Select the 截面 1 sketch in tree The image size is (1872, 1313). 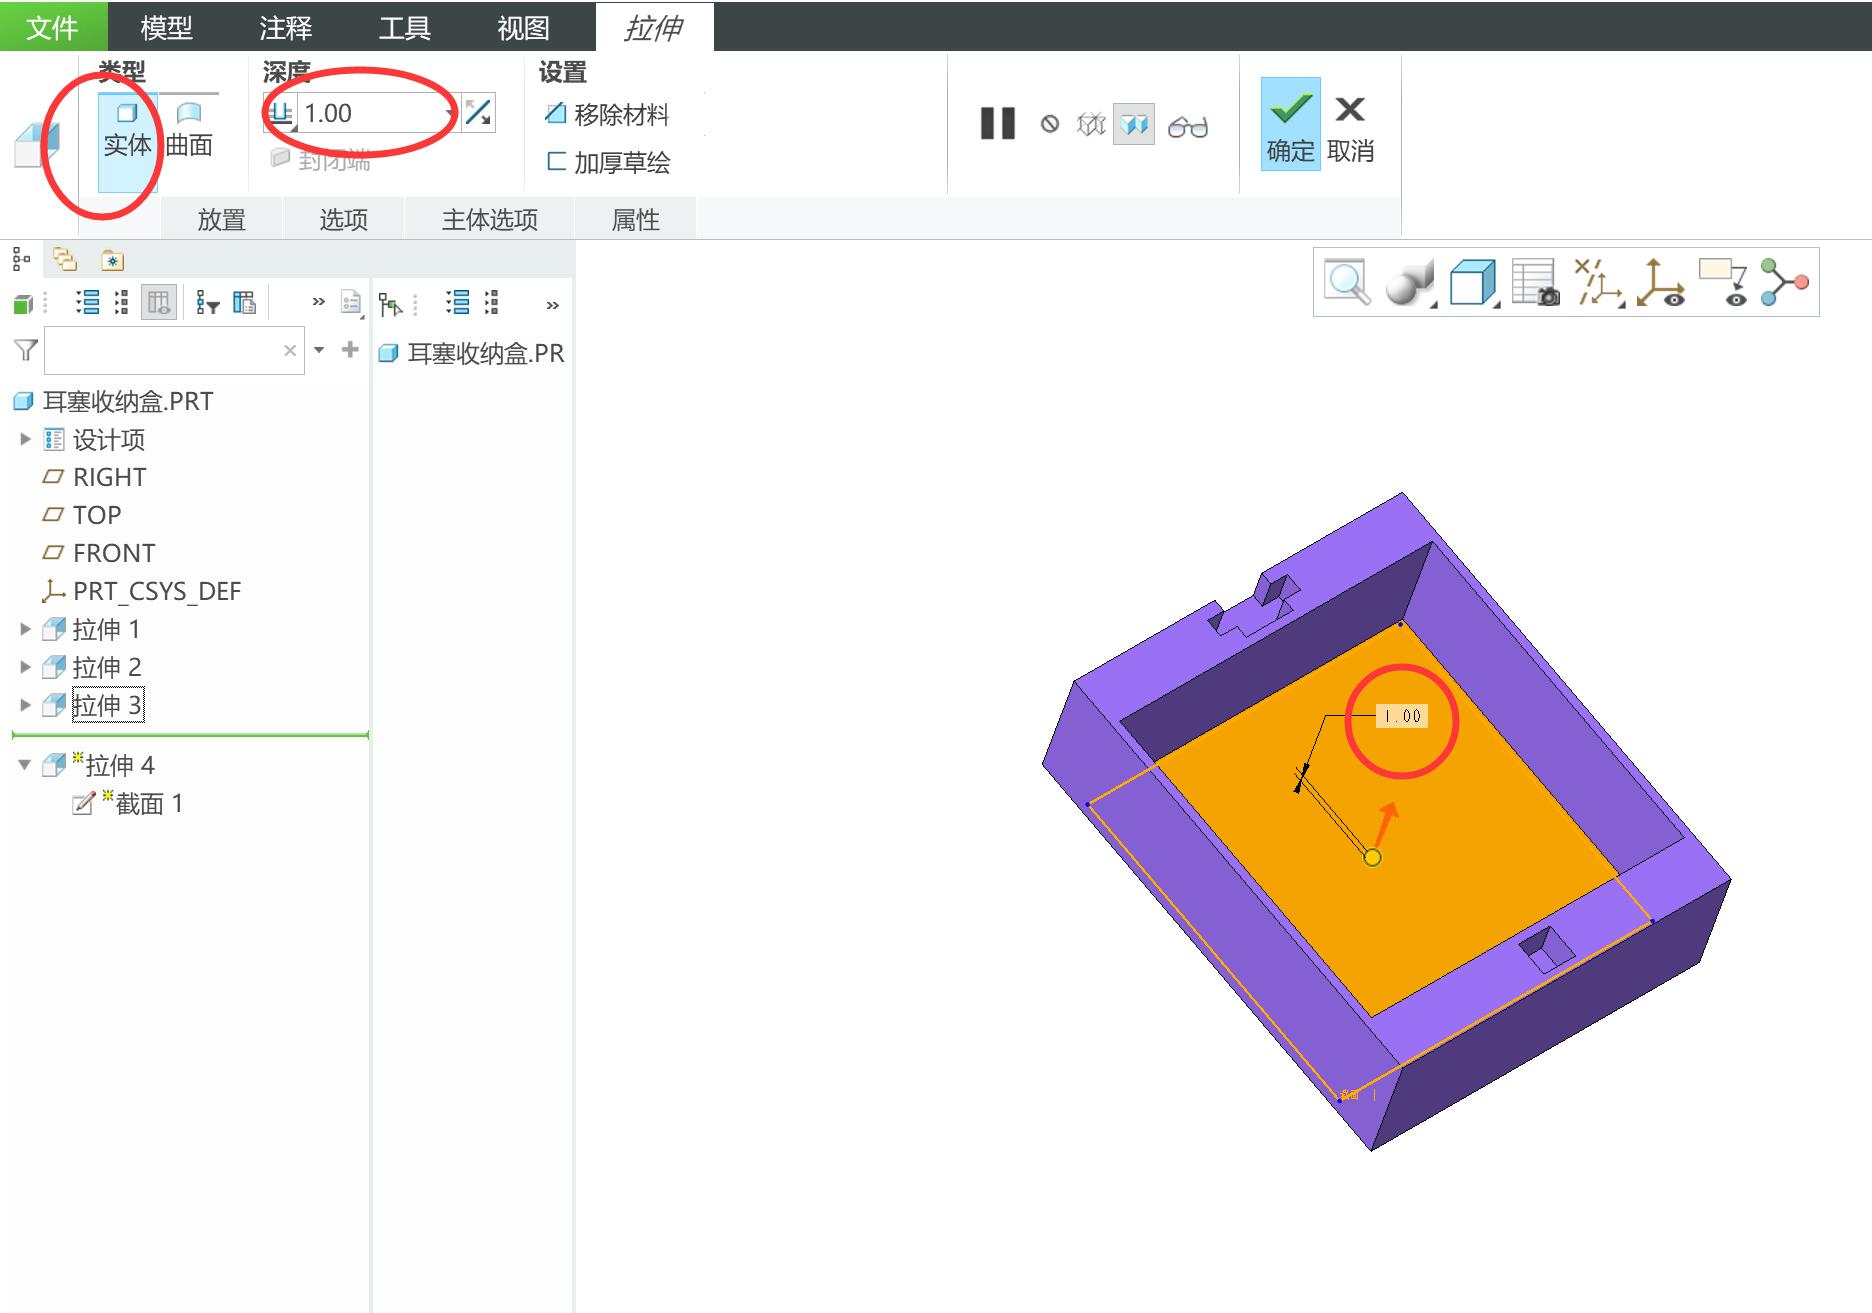(x=128, y=803)
